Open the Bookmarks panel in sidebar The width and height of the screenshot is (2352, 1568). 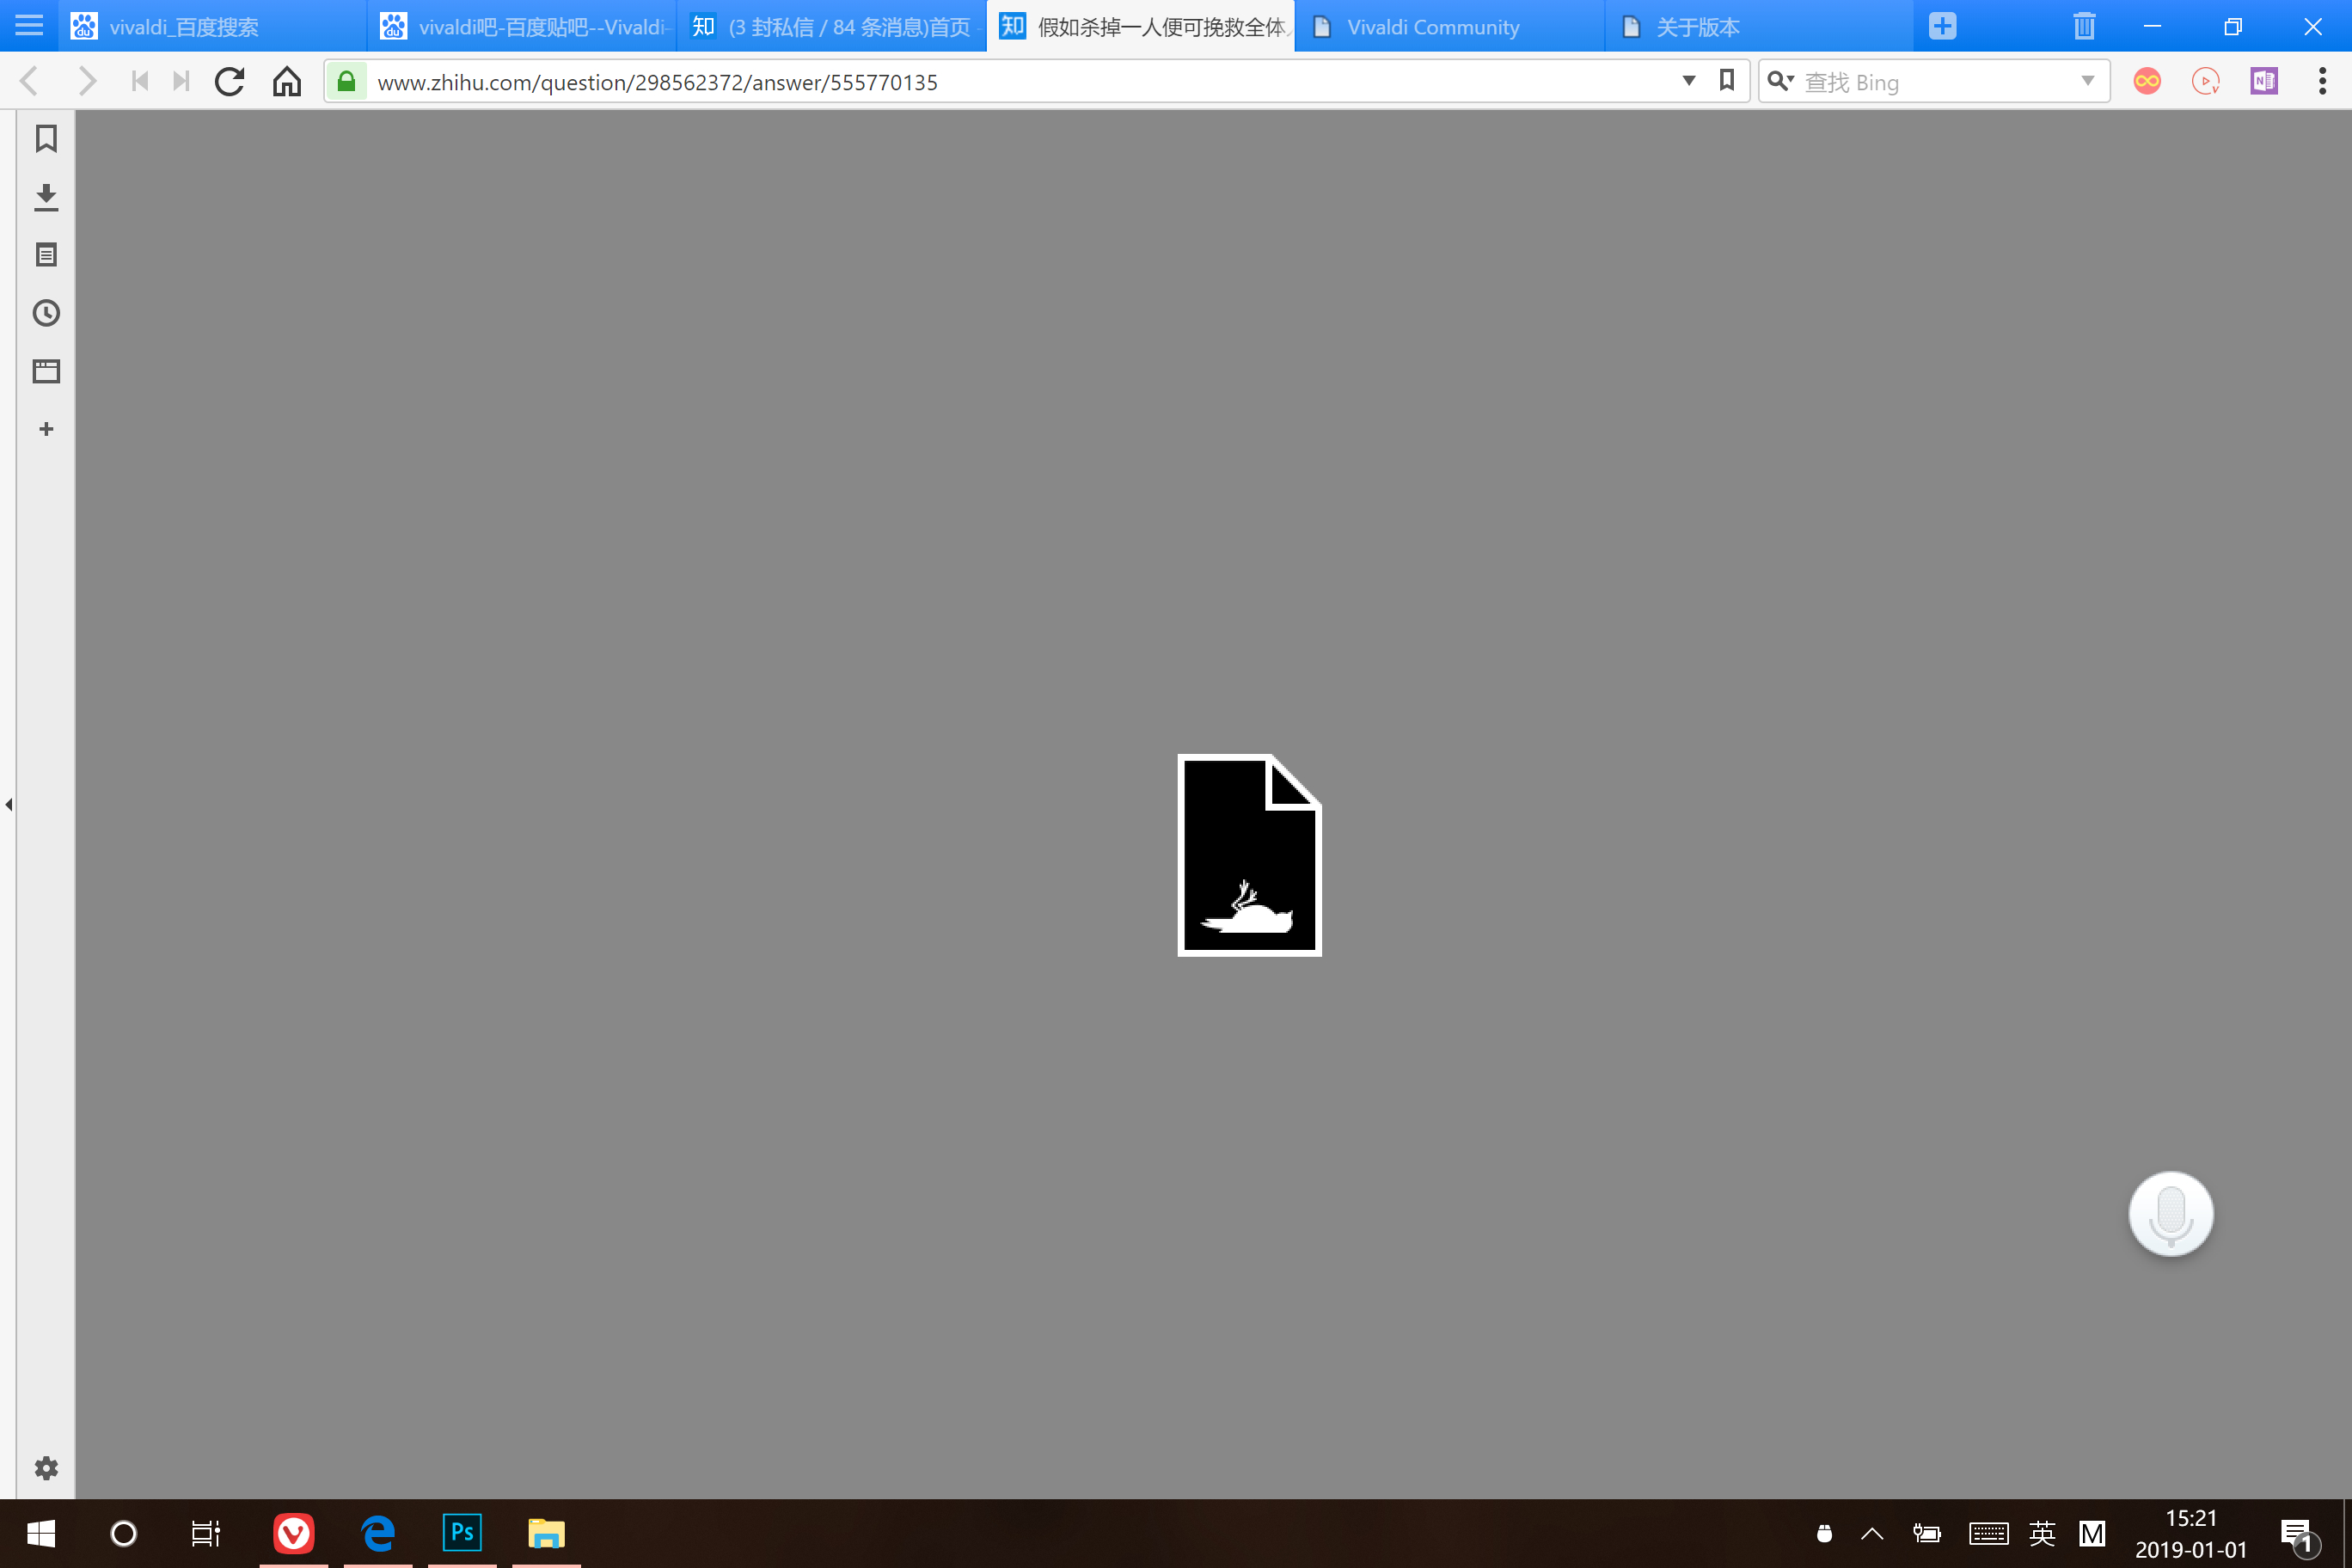click(x=46, y=139)
